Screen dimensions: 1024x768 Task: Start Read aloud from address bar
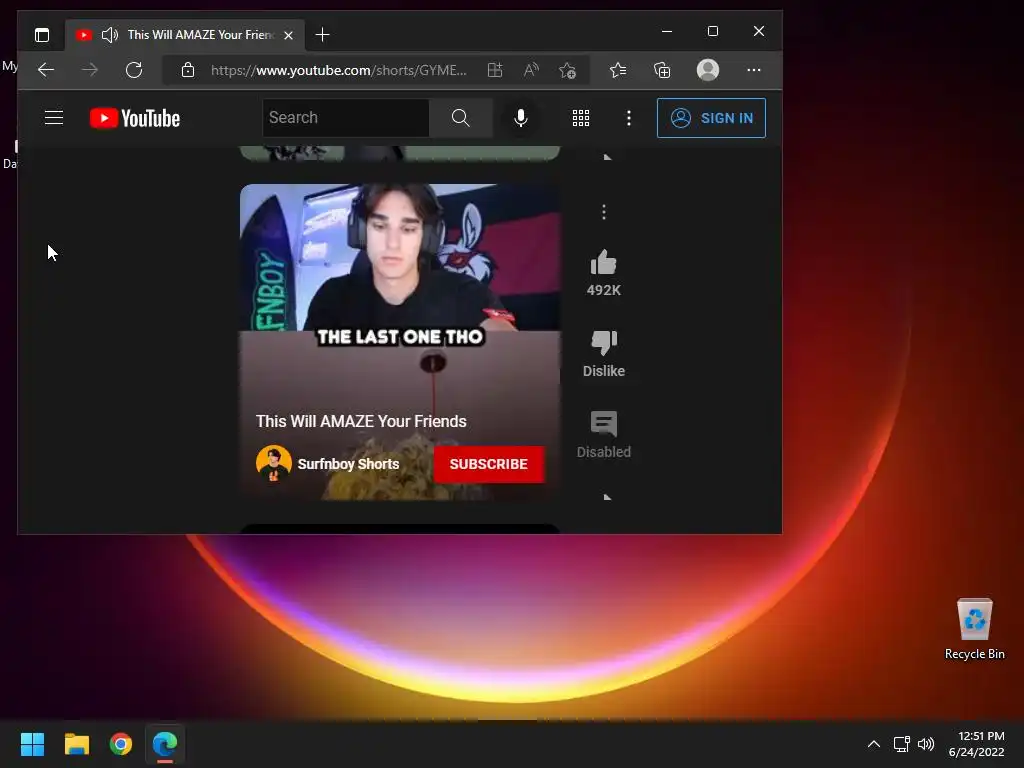pyautogui.click(x=532, y=70)
